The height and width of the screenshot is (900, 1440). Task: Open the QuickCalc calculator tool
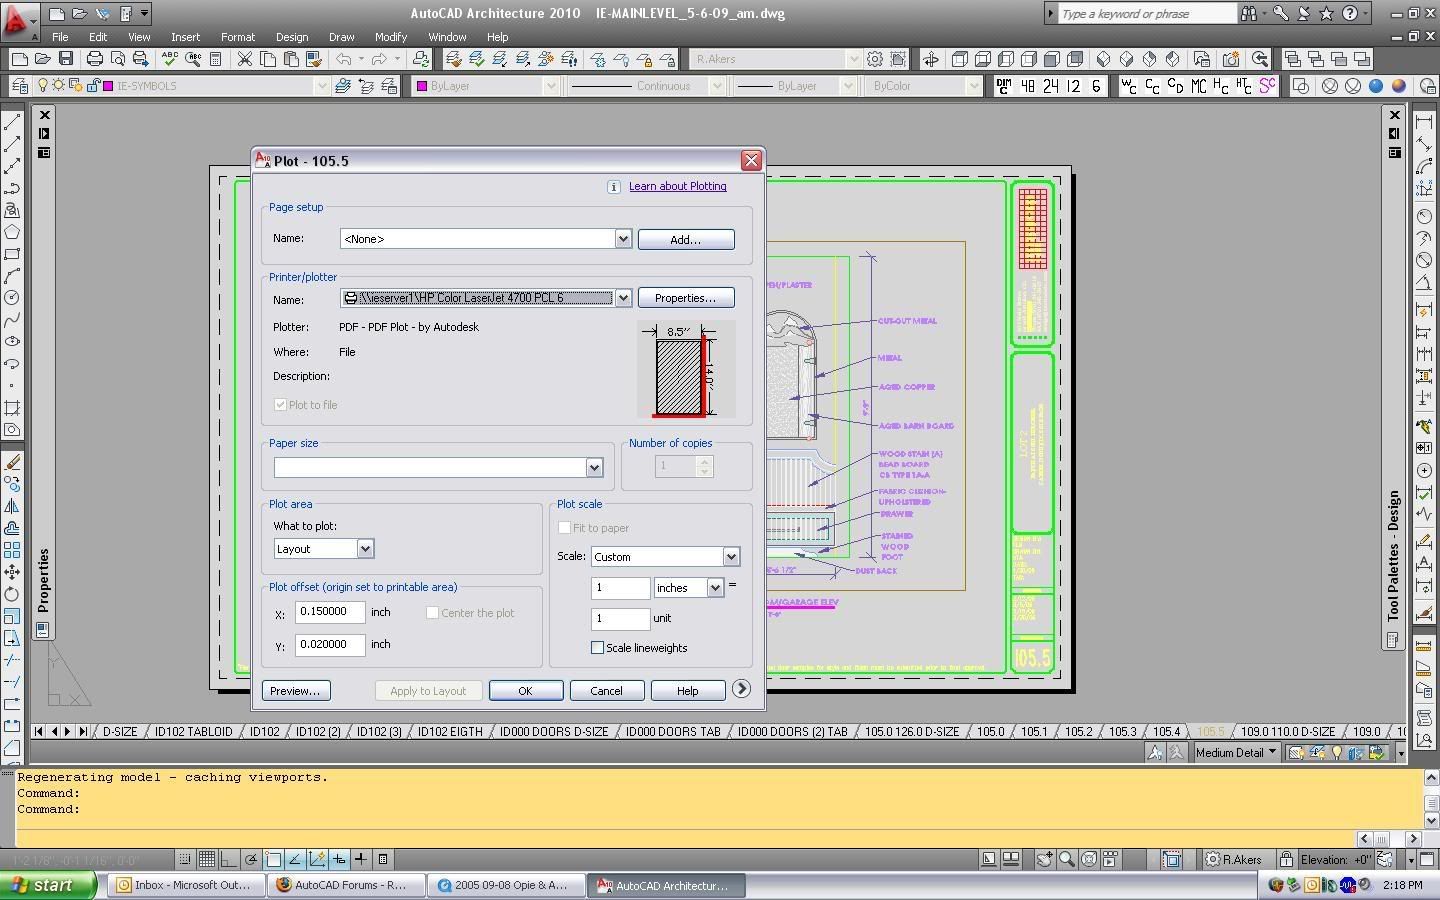click(x=215, y=59)
